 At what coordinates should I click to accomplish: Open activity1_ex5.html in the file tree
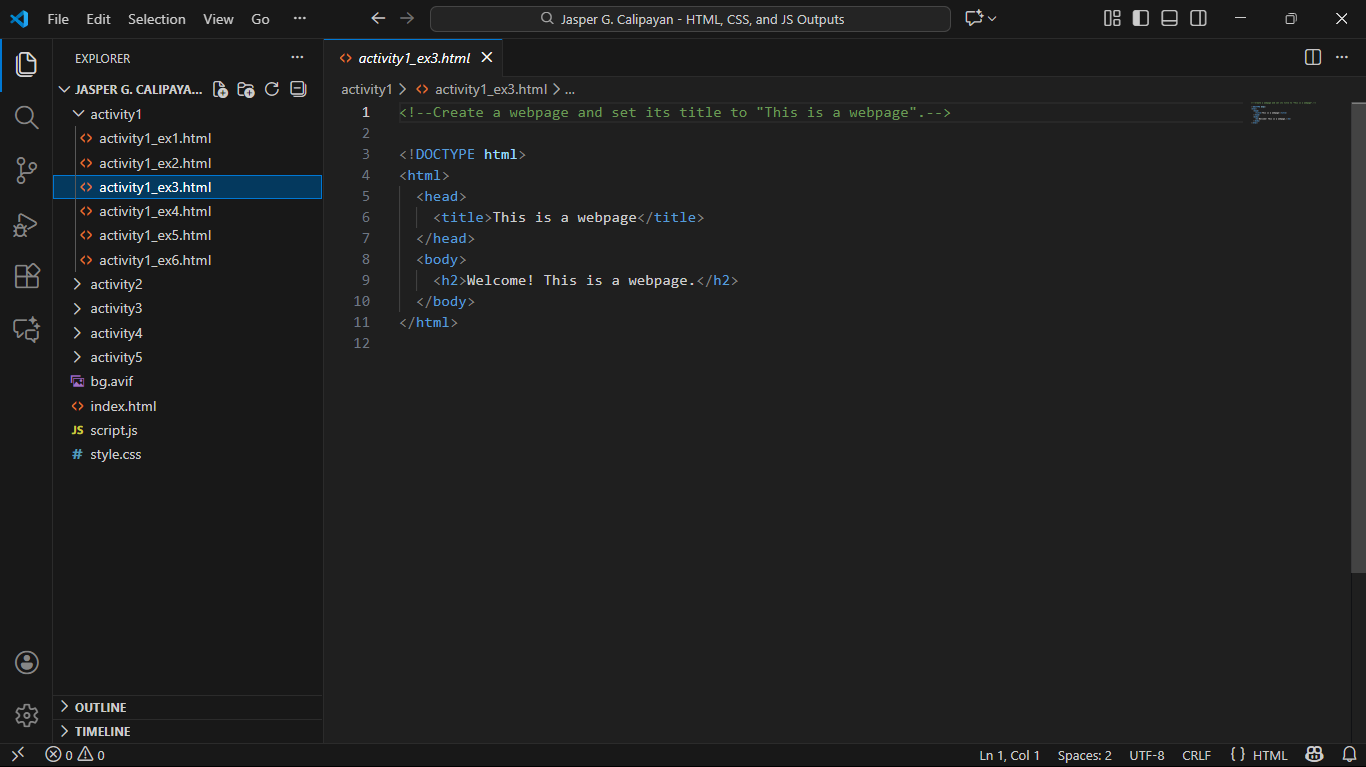click(155, 235)
